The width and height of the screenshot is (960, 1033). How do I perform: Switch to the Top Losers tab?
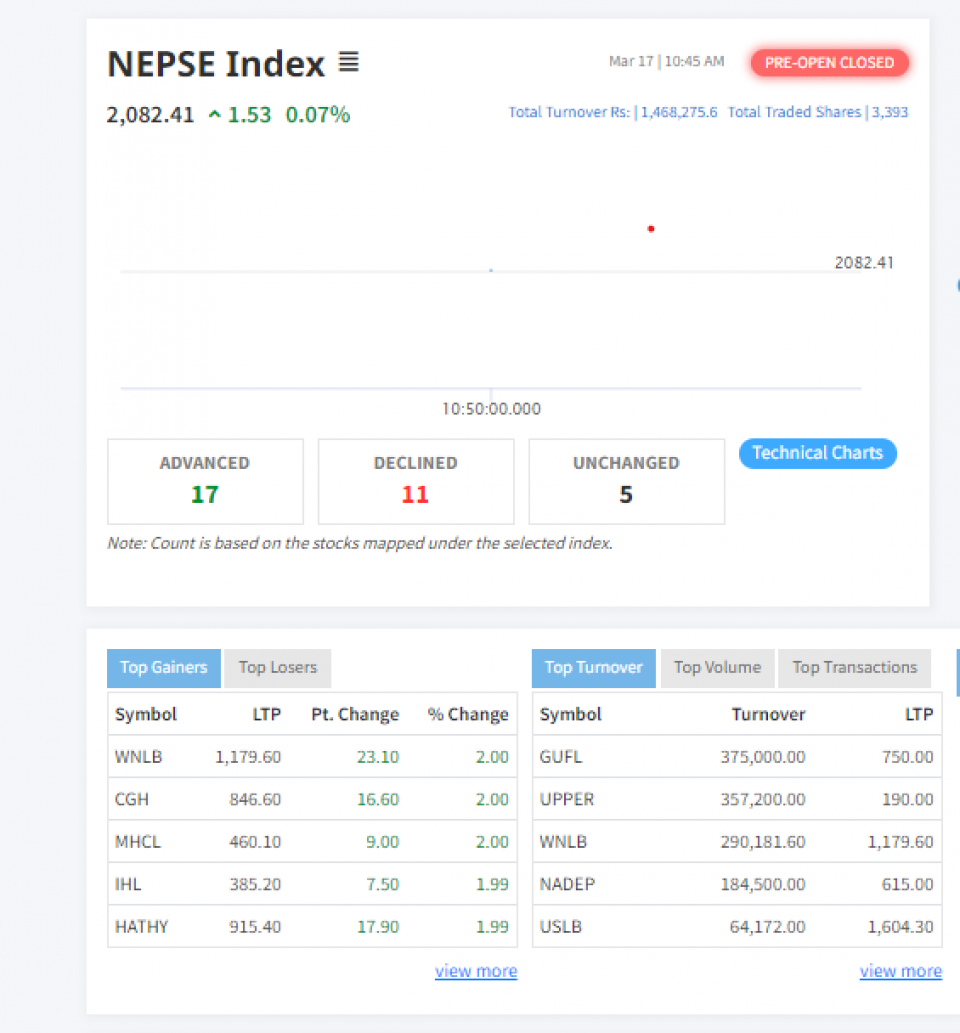coord(277,668)
